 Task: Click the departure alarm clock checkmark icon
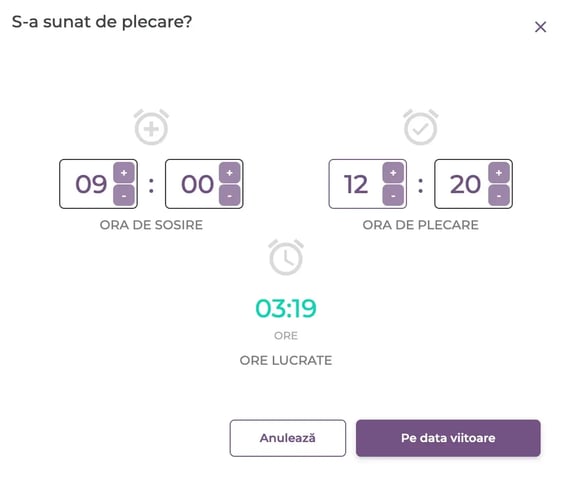click(421, 127)
